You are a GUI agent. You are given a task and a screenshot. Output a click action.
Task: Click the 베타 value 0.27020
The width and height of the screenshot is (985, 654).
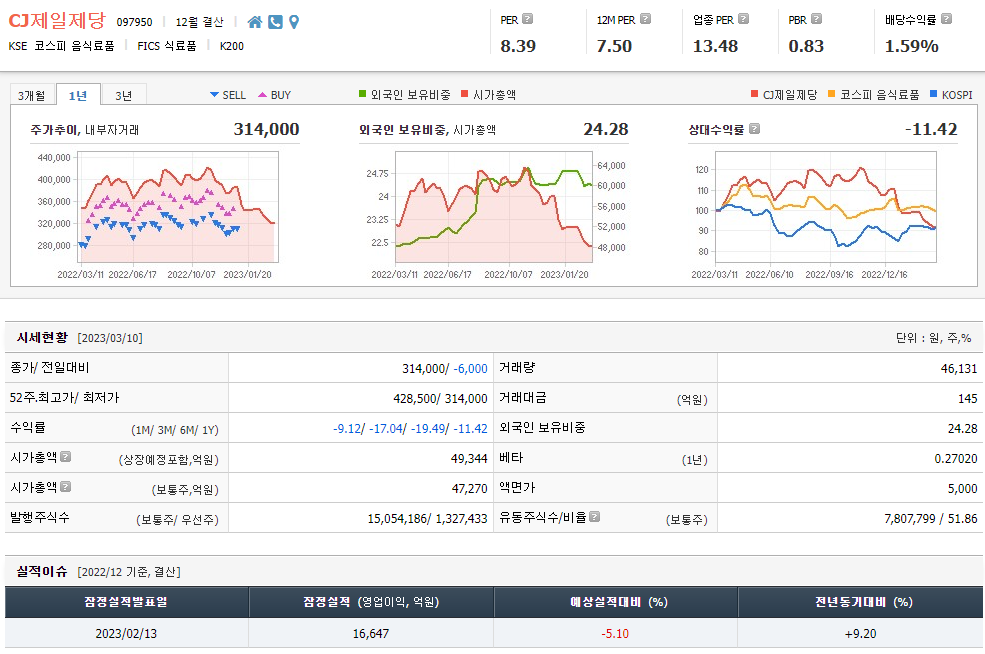point(956,459)
